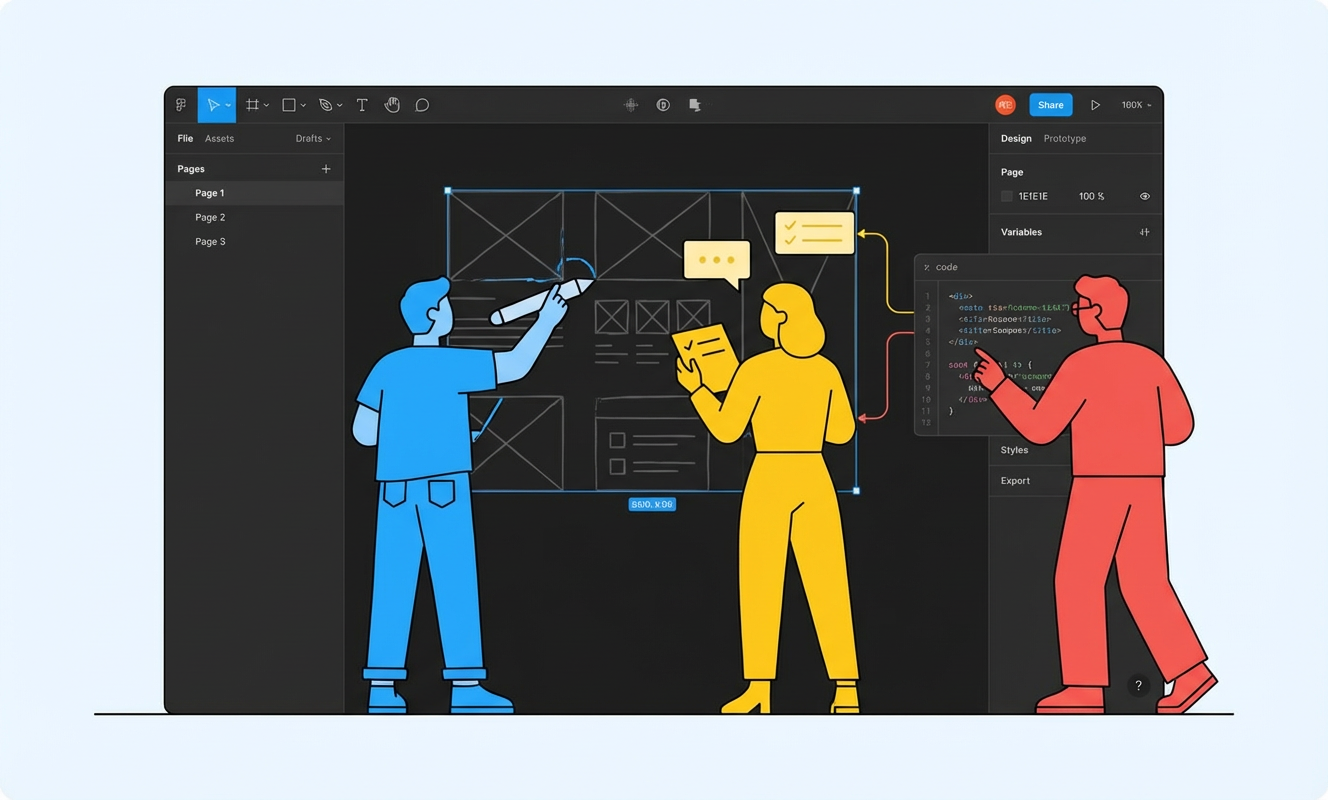Click the blue Share button
1328x800 pixels.
pyautogui.click(x=1050, y=105)
